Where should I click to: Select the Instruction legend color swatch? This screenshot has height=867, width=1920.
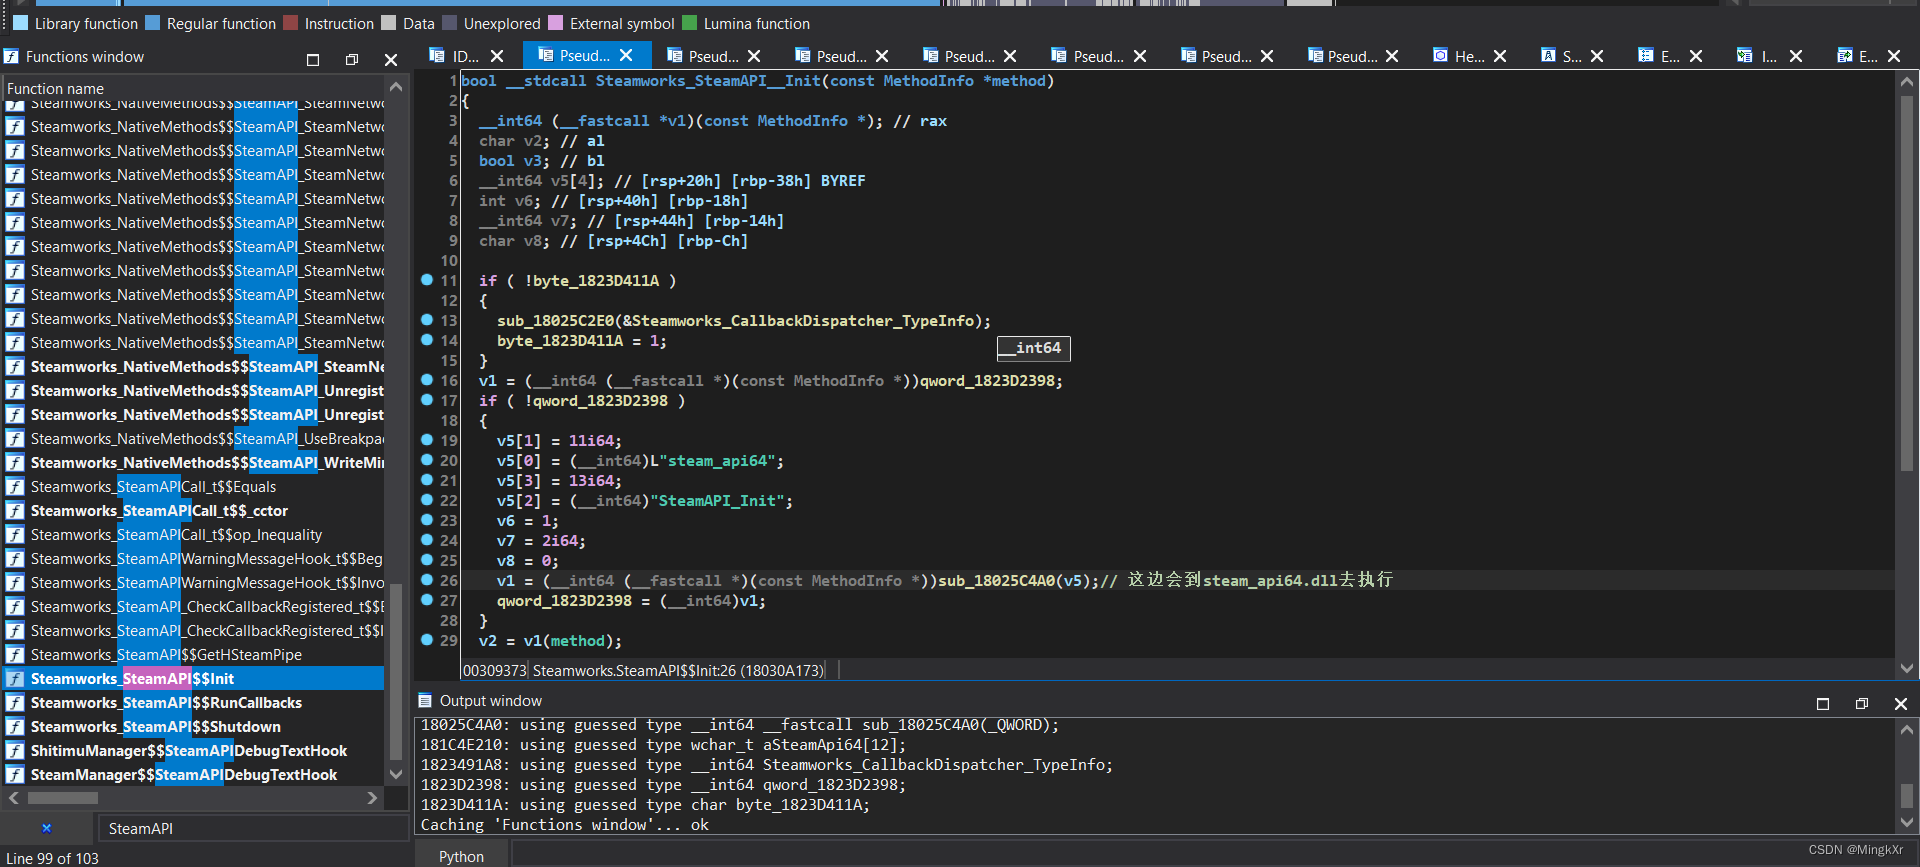pos(290,23)
